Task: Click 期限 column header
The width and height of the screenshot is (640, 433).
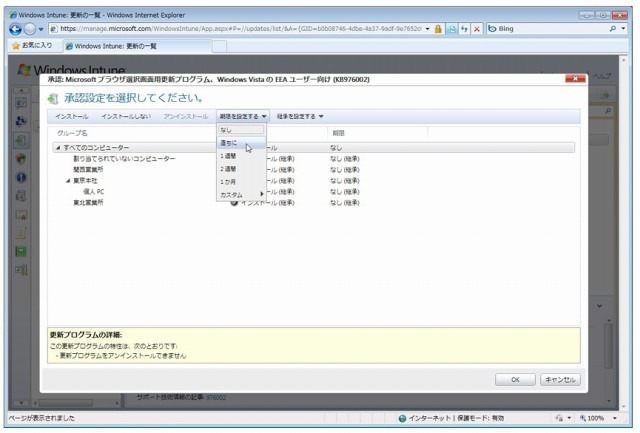Action: pos(338,133)
